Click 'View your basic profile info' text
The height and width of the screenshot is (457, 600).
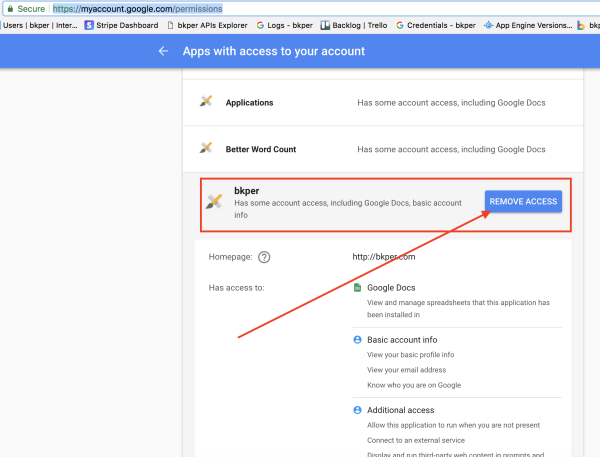pos(410,355)
